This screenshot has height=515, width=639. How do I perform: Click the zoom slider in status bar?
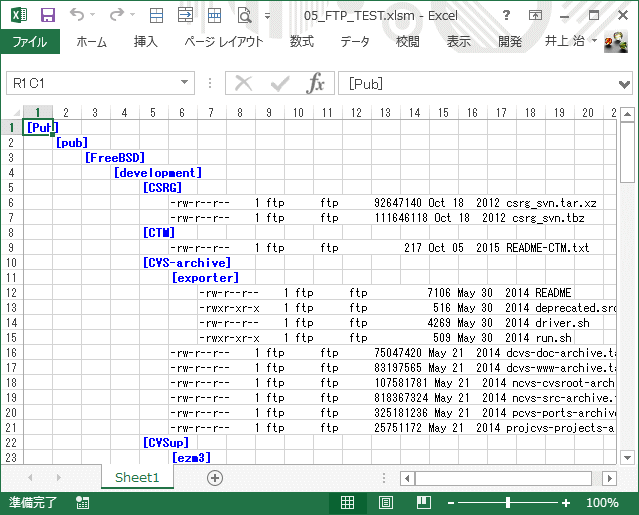click(x=508, y=503)
